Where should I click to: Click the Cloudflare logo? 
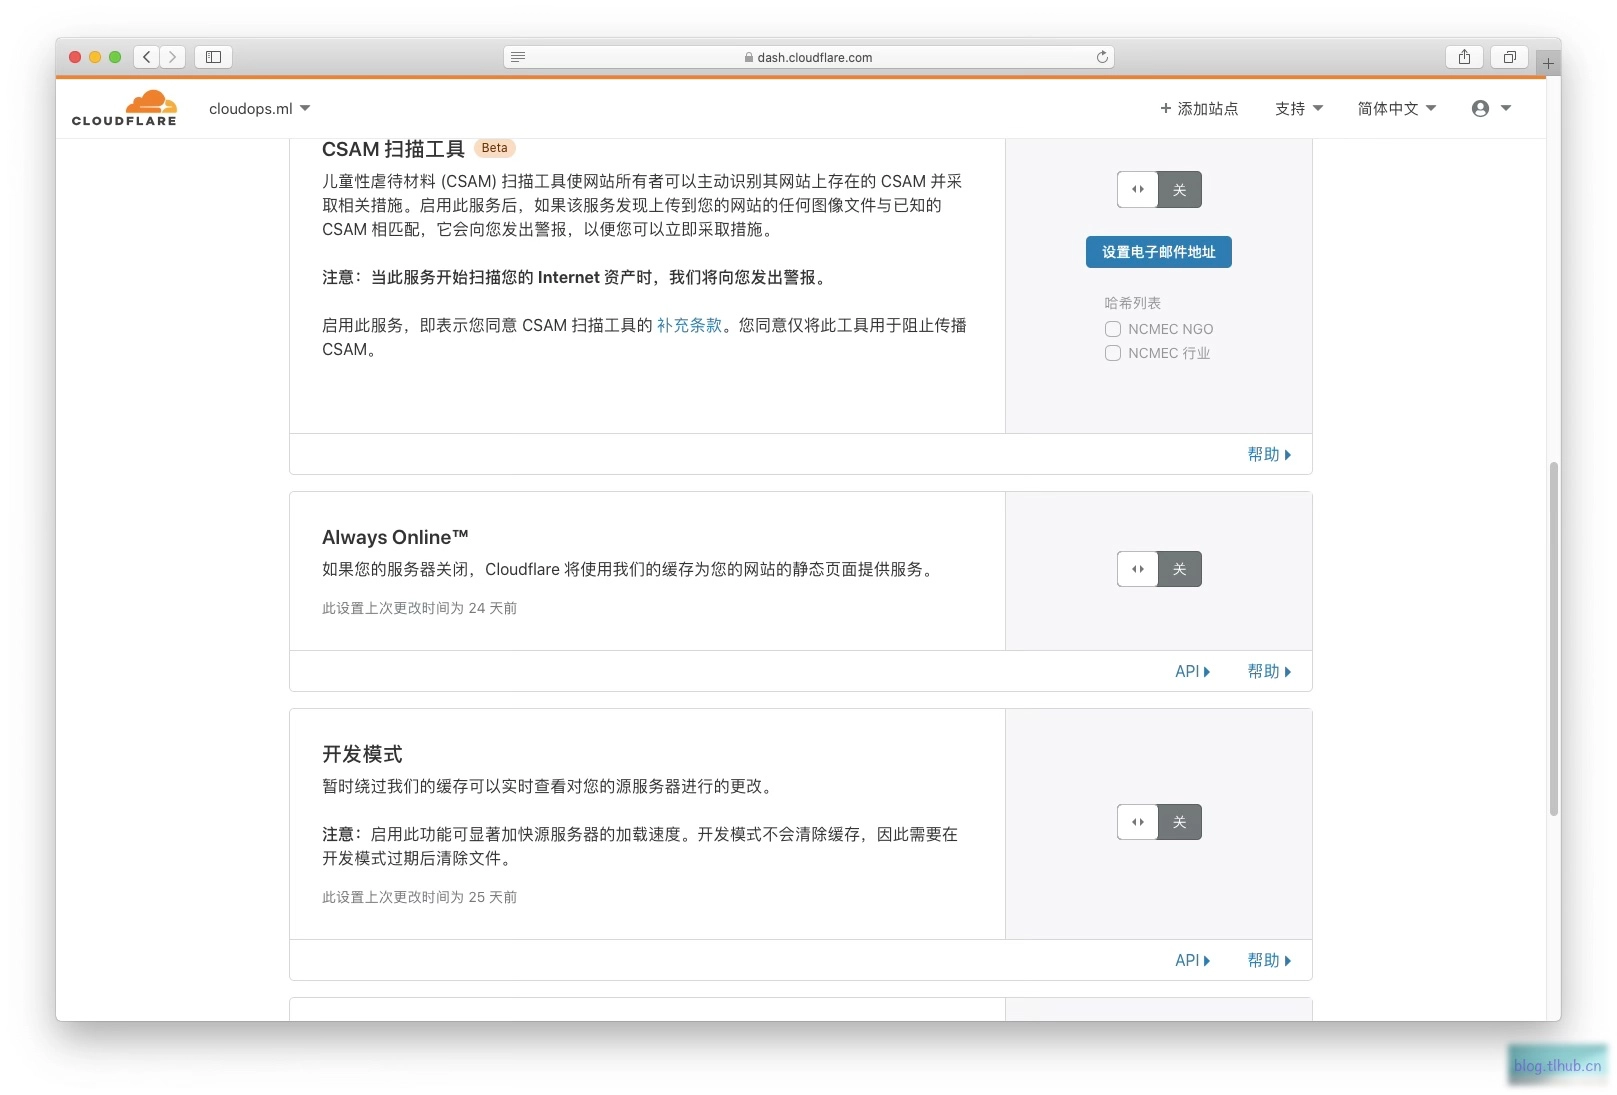(124, 108)
